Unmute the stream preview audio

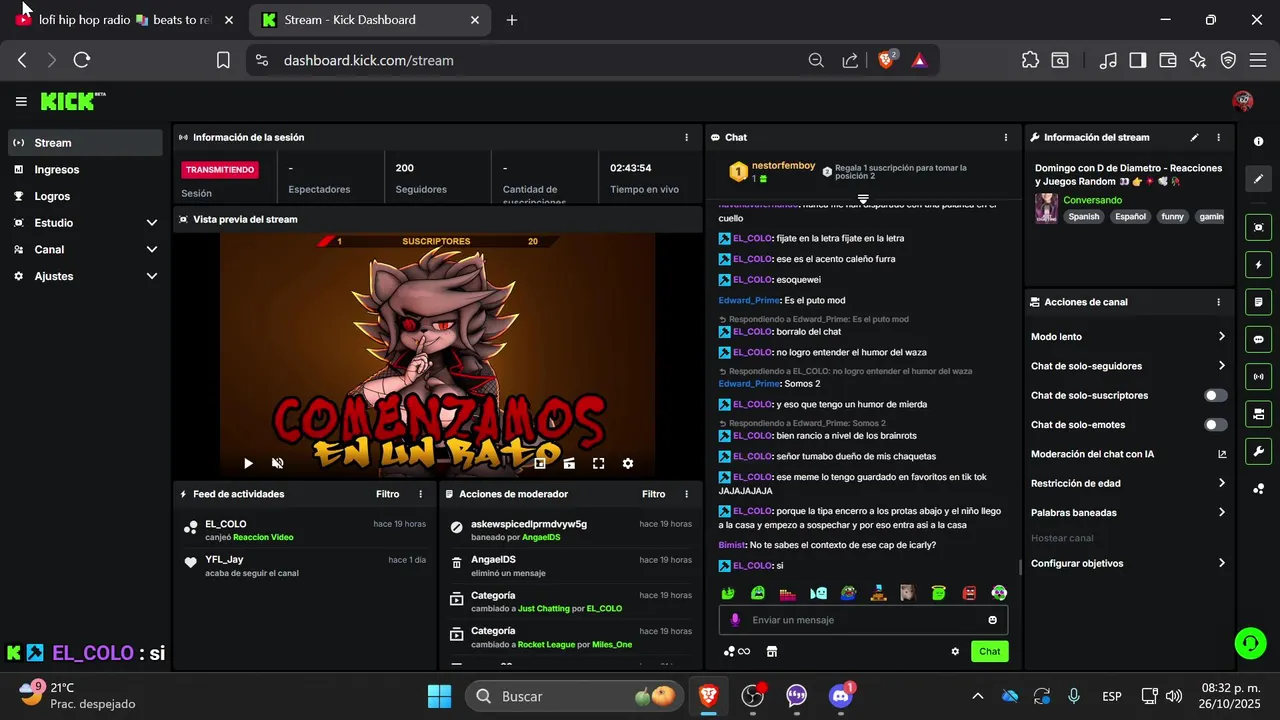tap(277, 463)
